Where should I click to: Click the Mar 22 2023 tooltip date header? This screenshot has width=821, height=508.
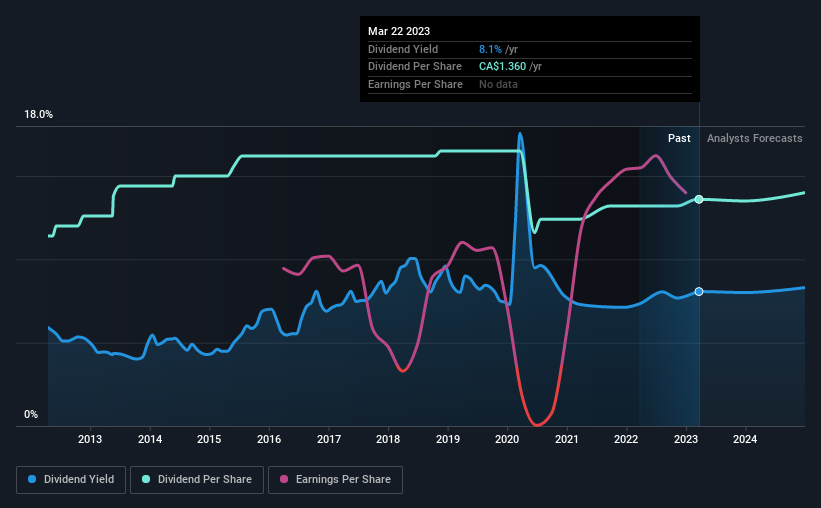pos(399,31)
